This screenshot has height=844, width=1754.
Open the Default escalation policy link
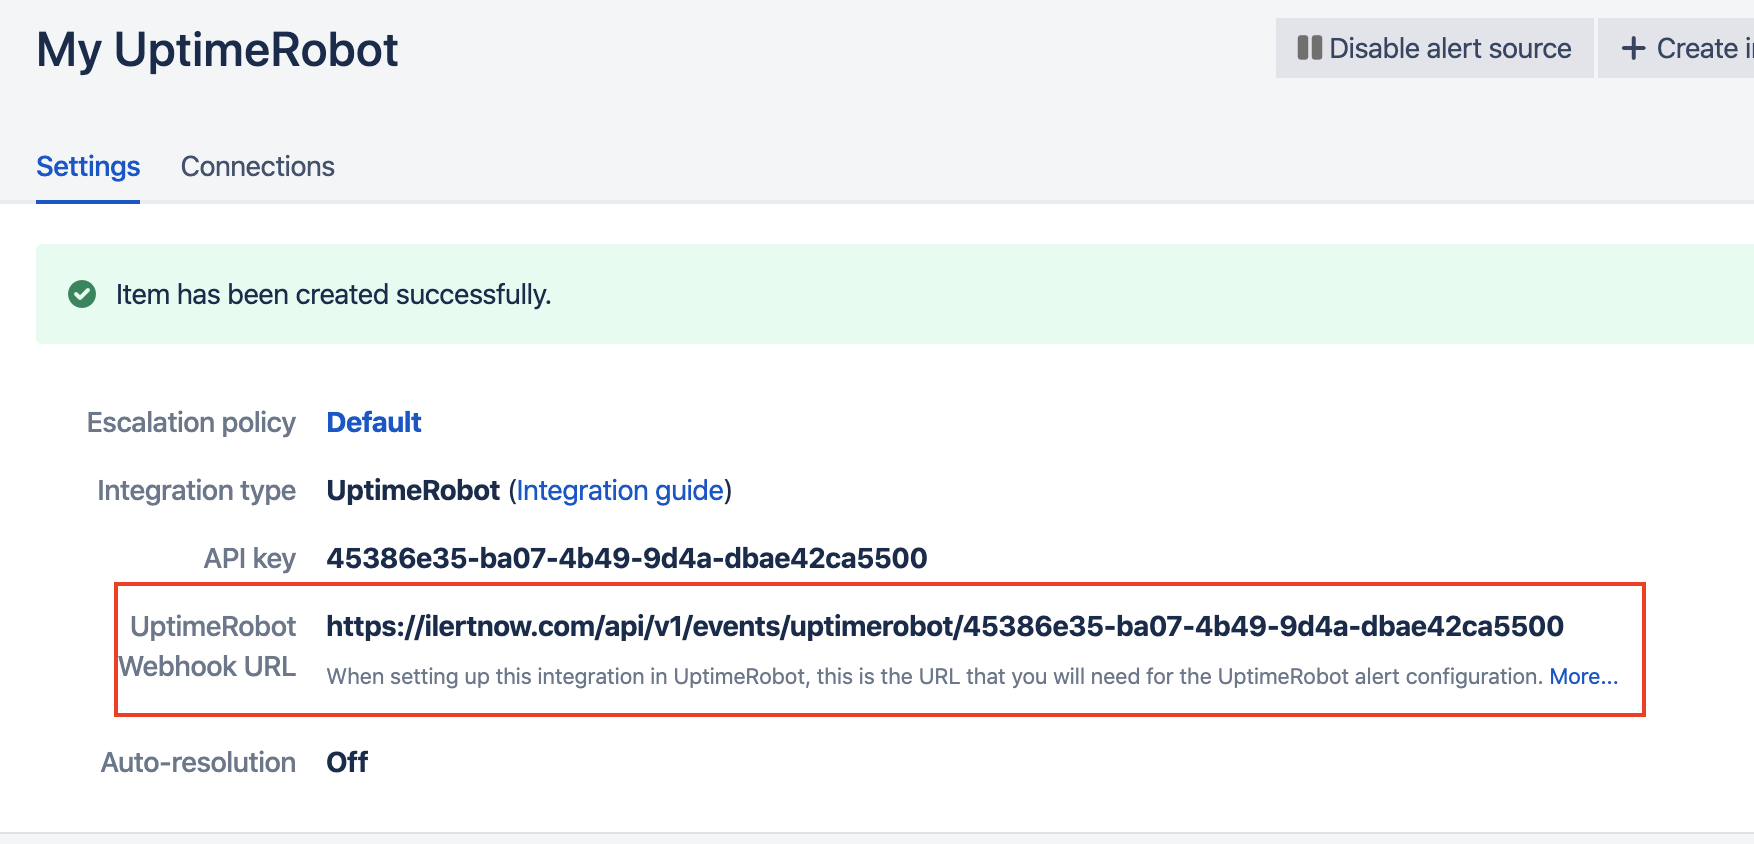coord(374,422)
